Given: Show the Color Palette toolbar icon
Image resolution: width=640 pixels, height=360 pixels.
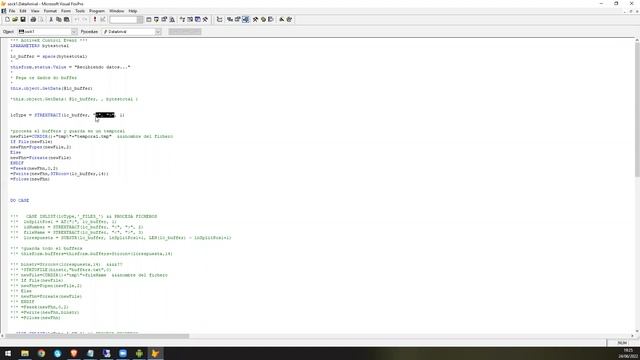Looking at the screenshot, I should coord(263,19).
